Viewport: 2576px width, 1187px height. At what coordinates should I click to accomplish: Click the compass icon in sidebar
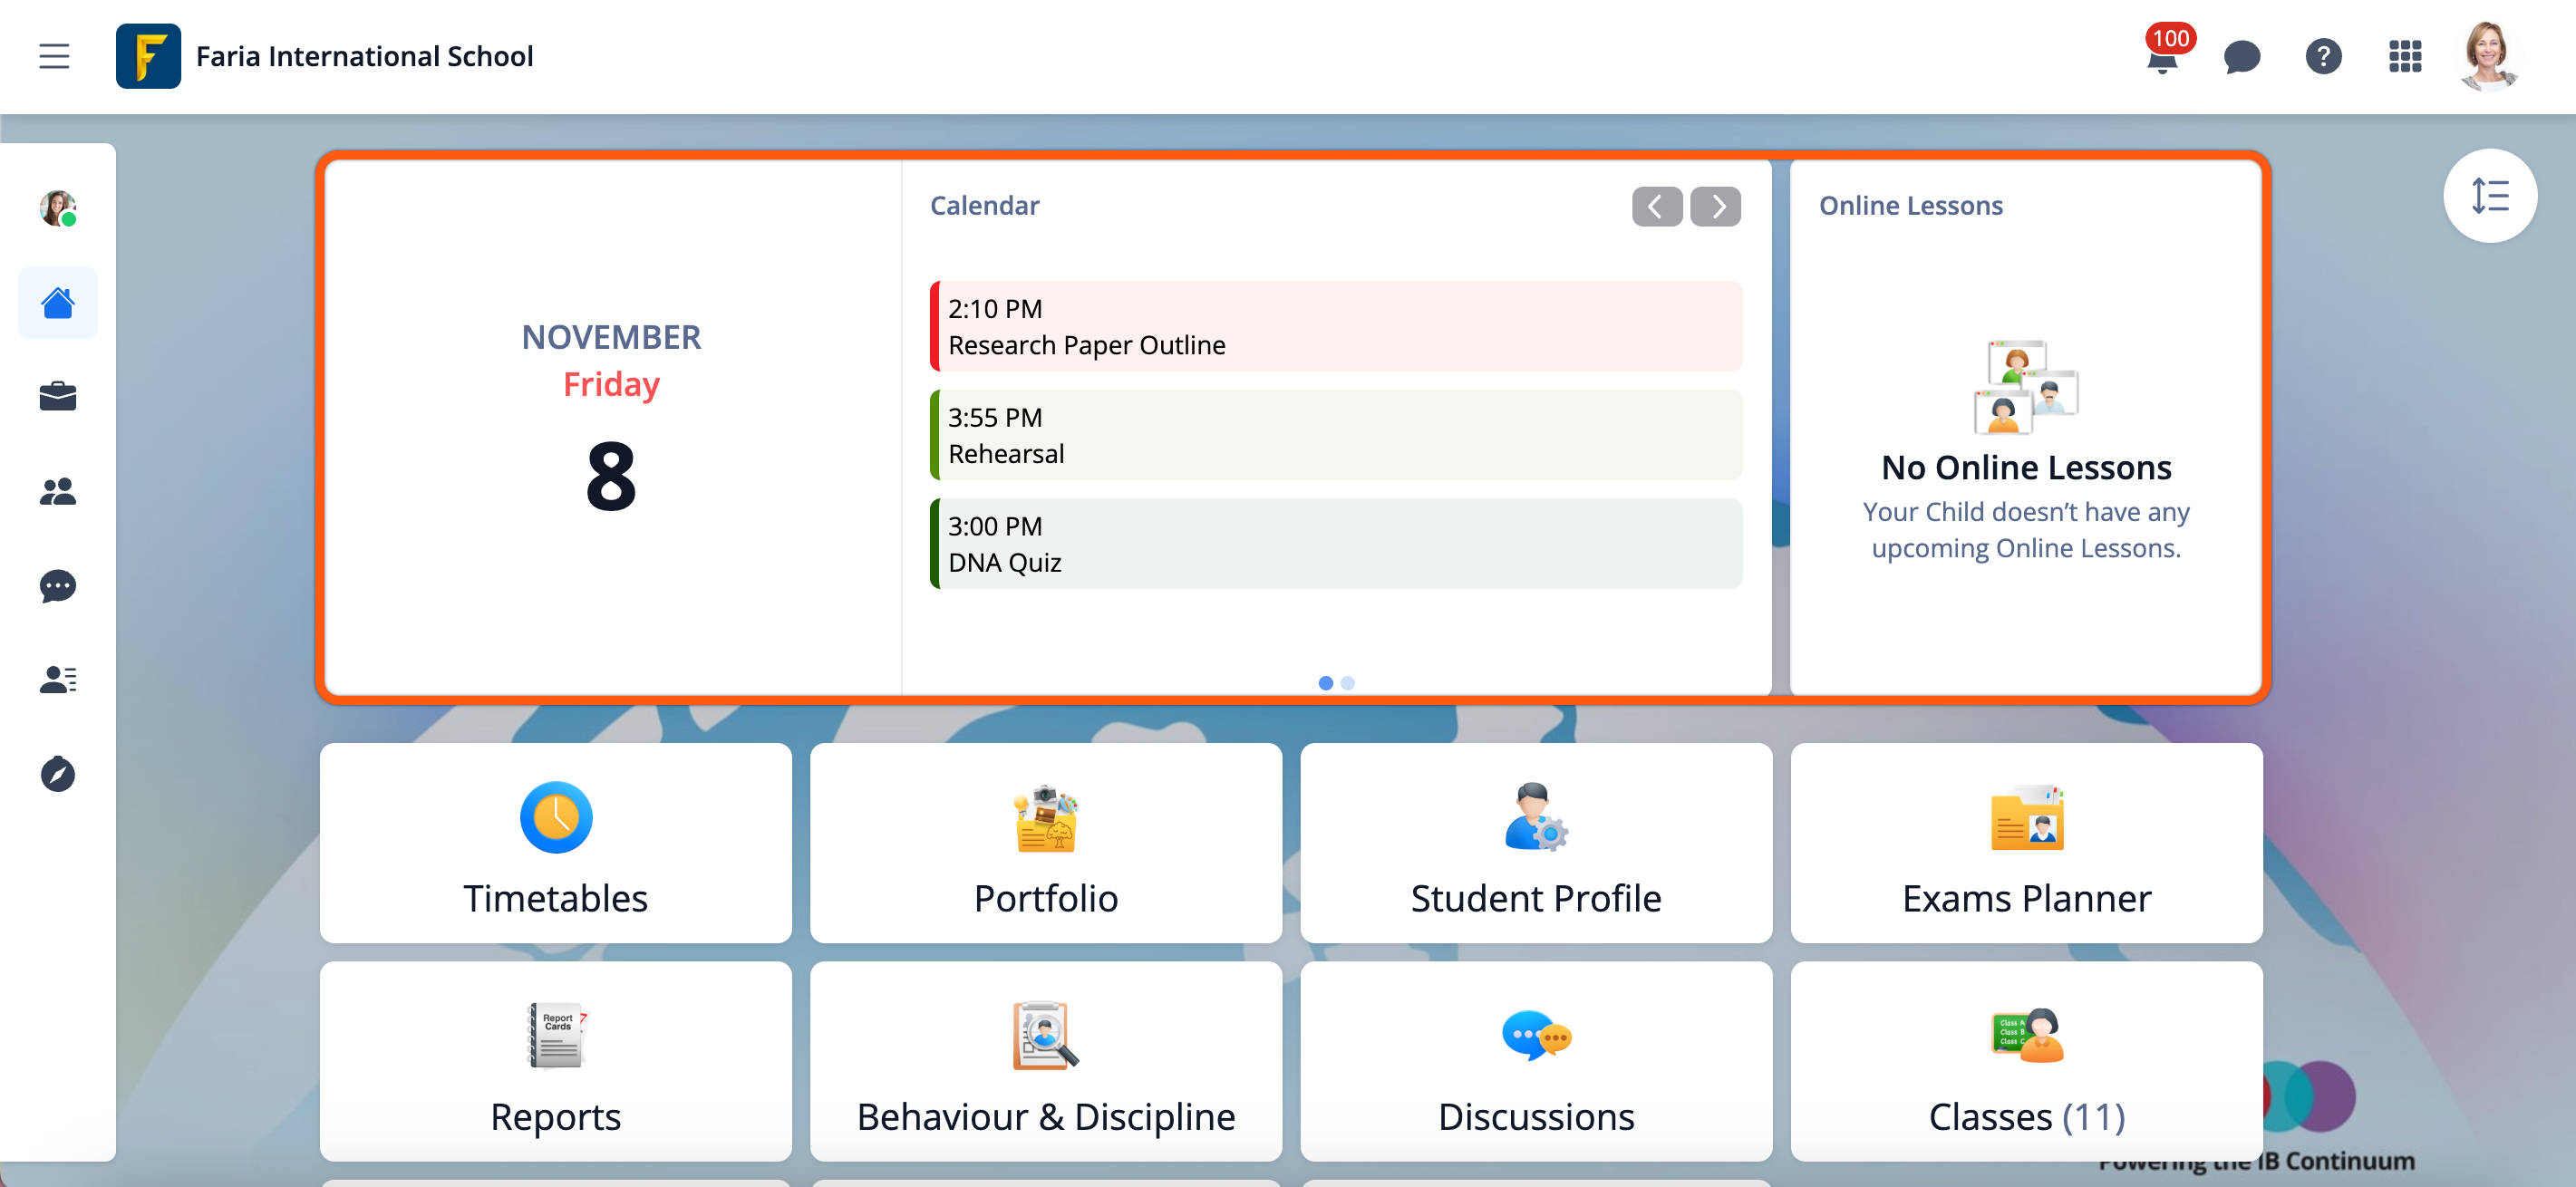tap(58, 774)
